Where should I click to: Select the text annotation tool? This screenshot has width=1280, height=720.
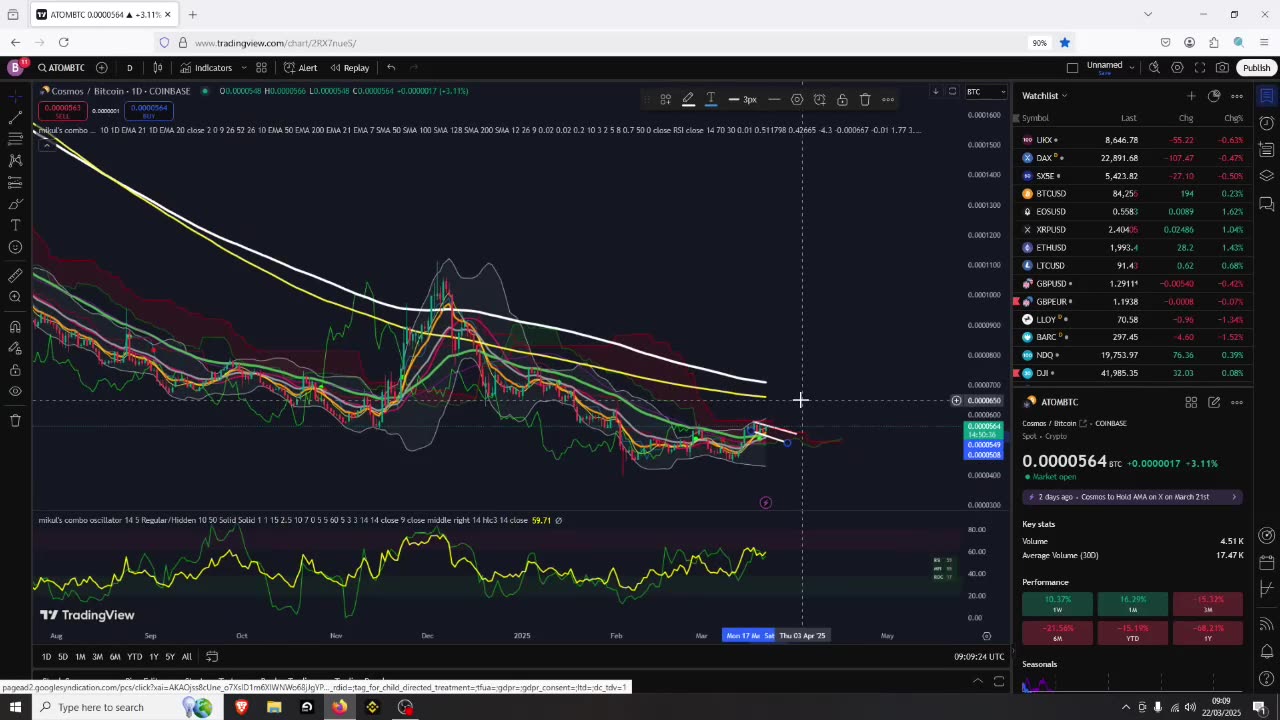pyautogui.click(x=15, y=226)
